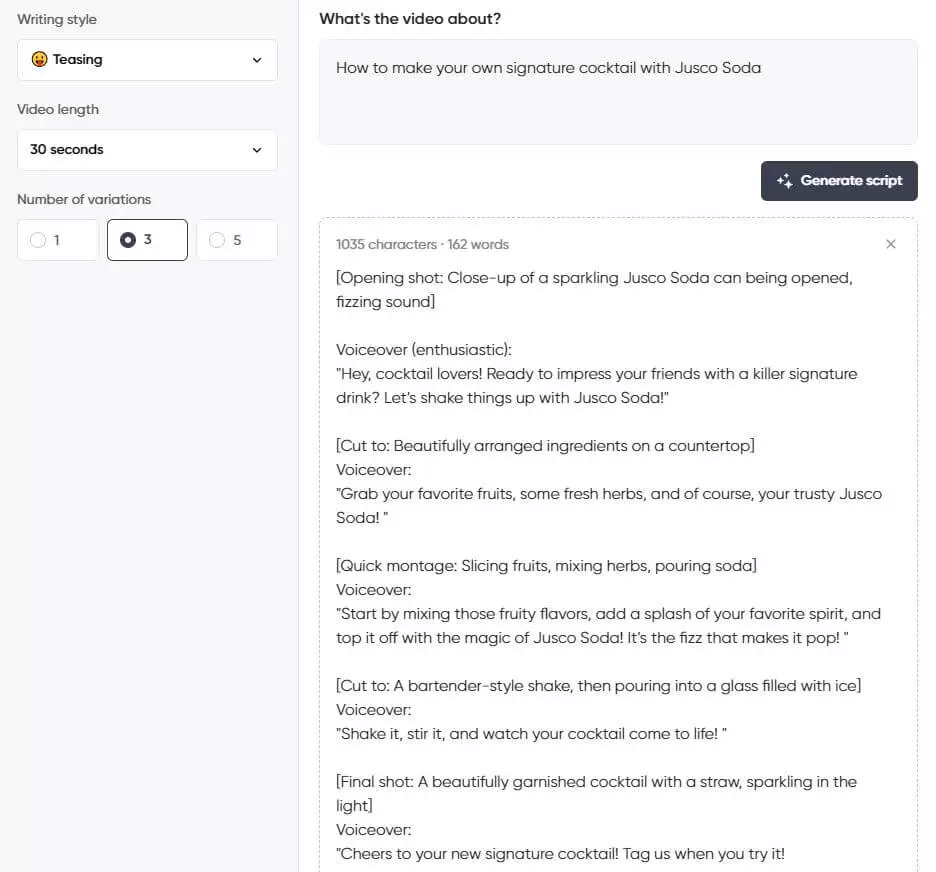936x872 pixels.
Task: Click the '1035 characters · 162 words' counter
Action: point(422,245)
